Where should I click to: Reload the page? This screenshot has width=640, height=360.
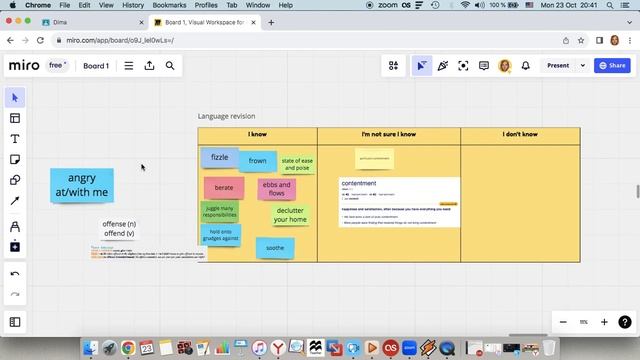coord(40,40)
